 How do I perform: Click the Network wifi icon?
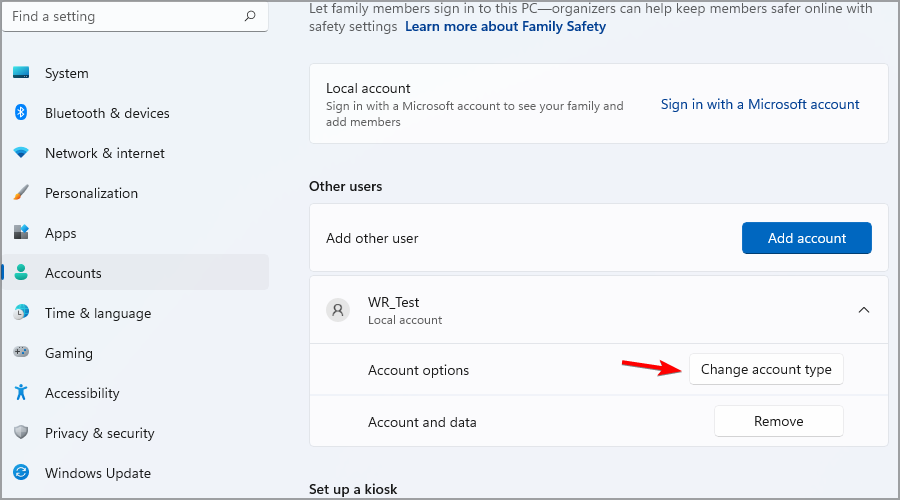pos(21,153)
